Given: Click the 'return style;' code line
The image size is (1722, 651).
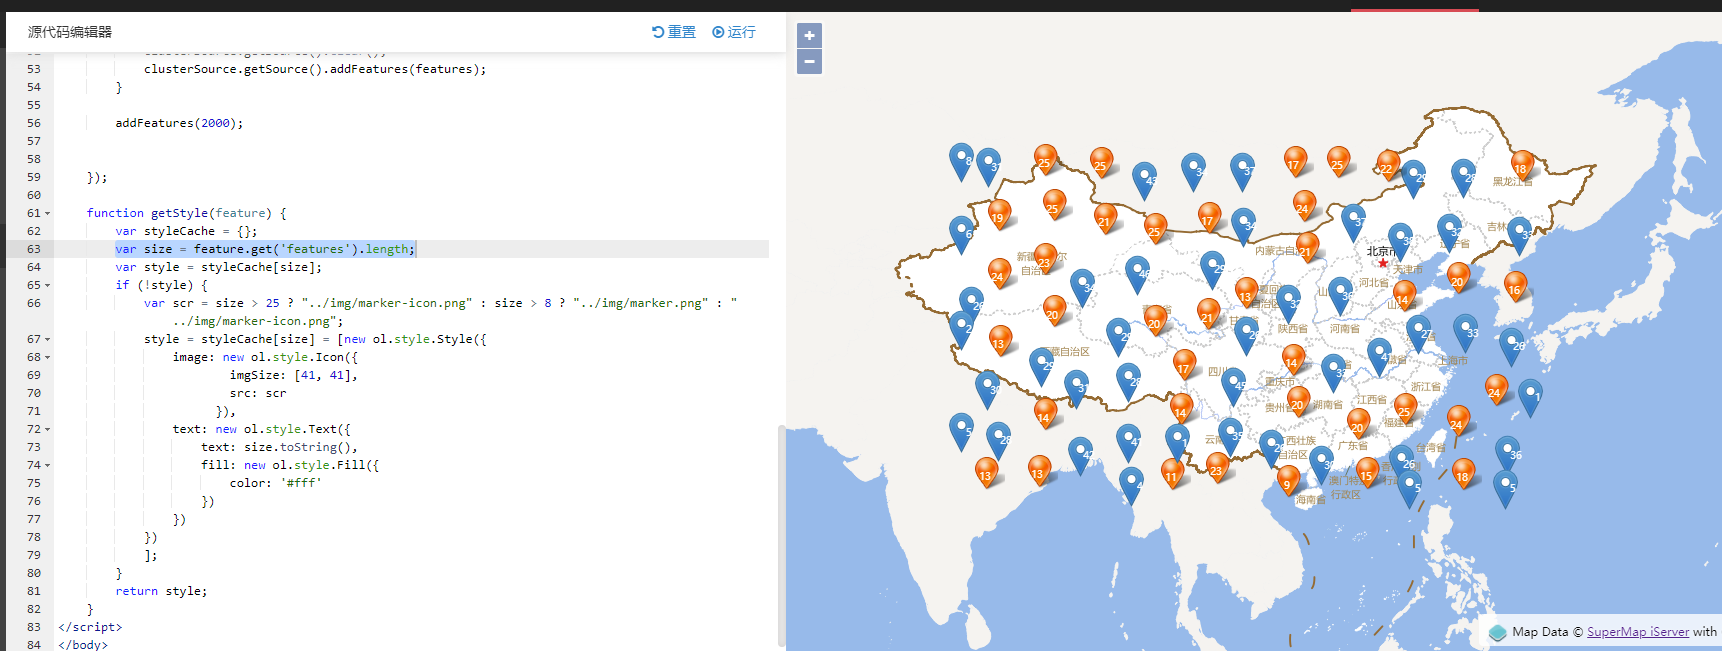Looking at the screenshot, I should [161, 591].
